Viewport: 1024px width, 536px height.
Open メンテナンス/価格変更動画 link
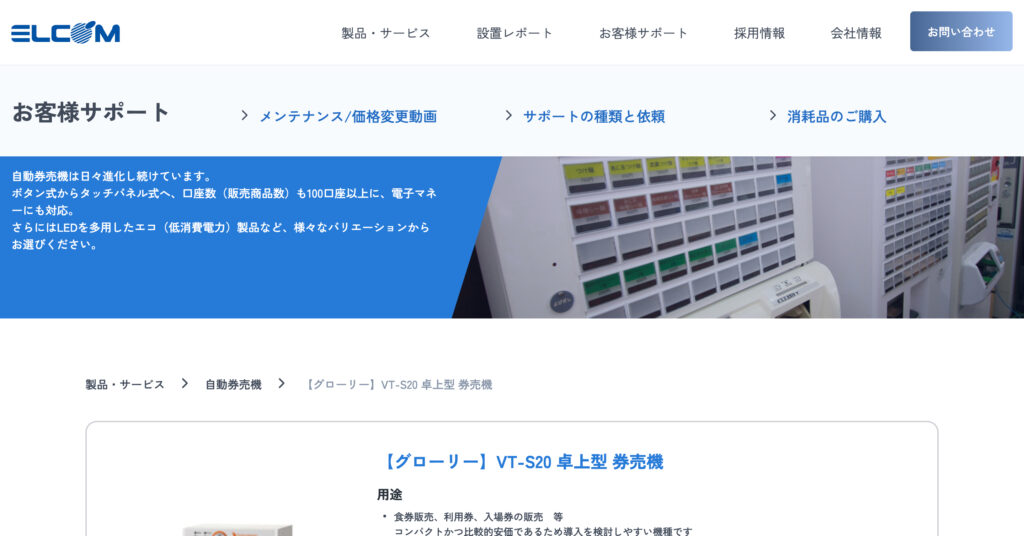[x=348, y=116]
